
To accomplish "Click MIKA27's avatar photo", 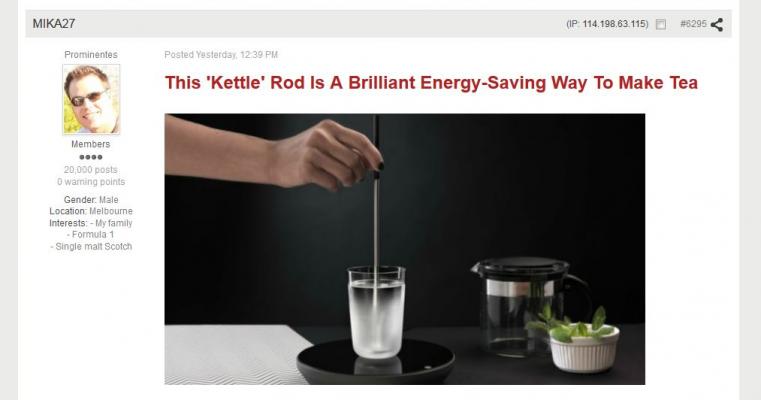I will 91,99.
